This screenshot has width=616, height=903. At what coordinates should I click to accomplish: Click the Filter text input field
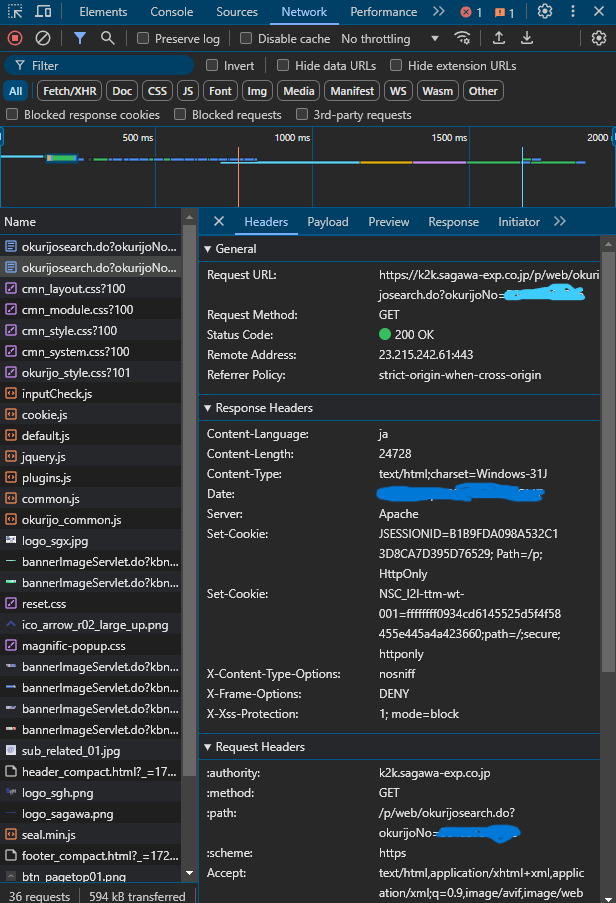pyautogui.click(x=100, y=65)
